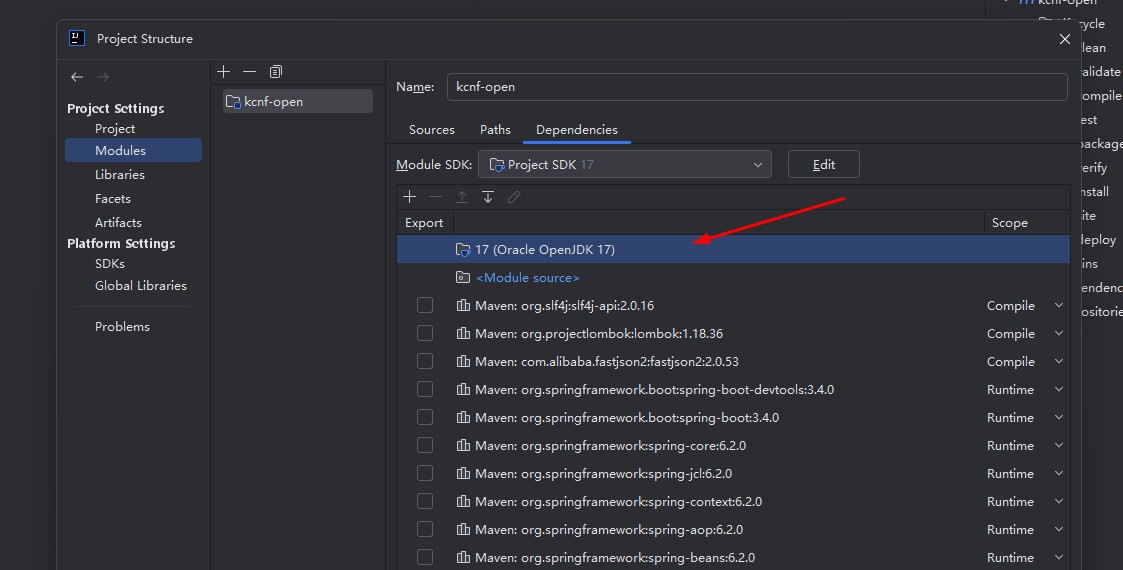Click the remove module minus icon
1123x570 pixels.
(249, 71)
